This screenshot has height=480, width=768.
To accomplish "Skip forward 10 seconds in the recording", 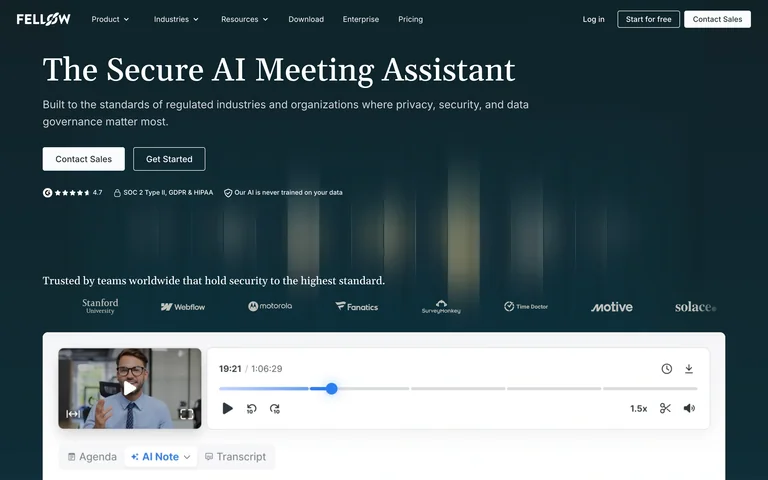I will [x=275, y=408].
